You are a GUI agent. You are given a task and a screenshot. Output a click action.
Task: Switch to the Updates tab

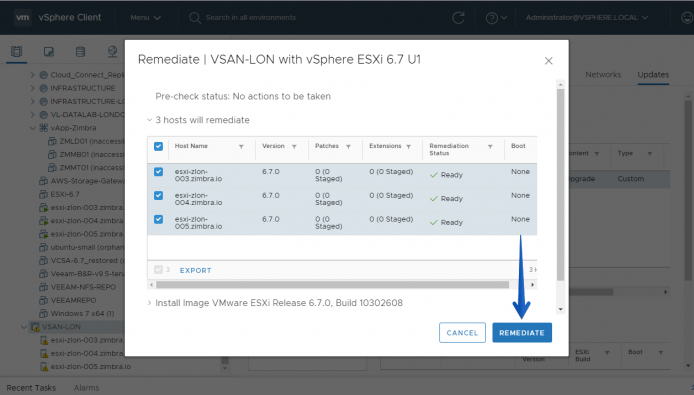[653, 75]
